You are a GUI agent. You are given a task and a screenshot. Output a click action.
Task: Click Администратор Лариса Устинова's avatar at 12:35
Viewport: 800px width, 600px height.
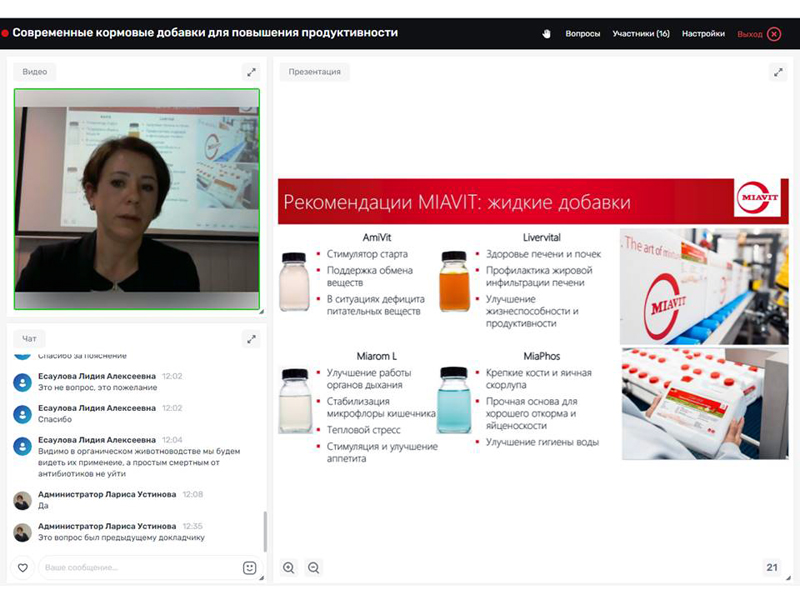(22, 531)
